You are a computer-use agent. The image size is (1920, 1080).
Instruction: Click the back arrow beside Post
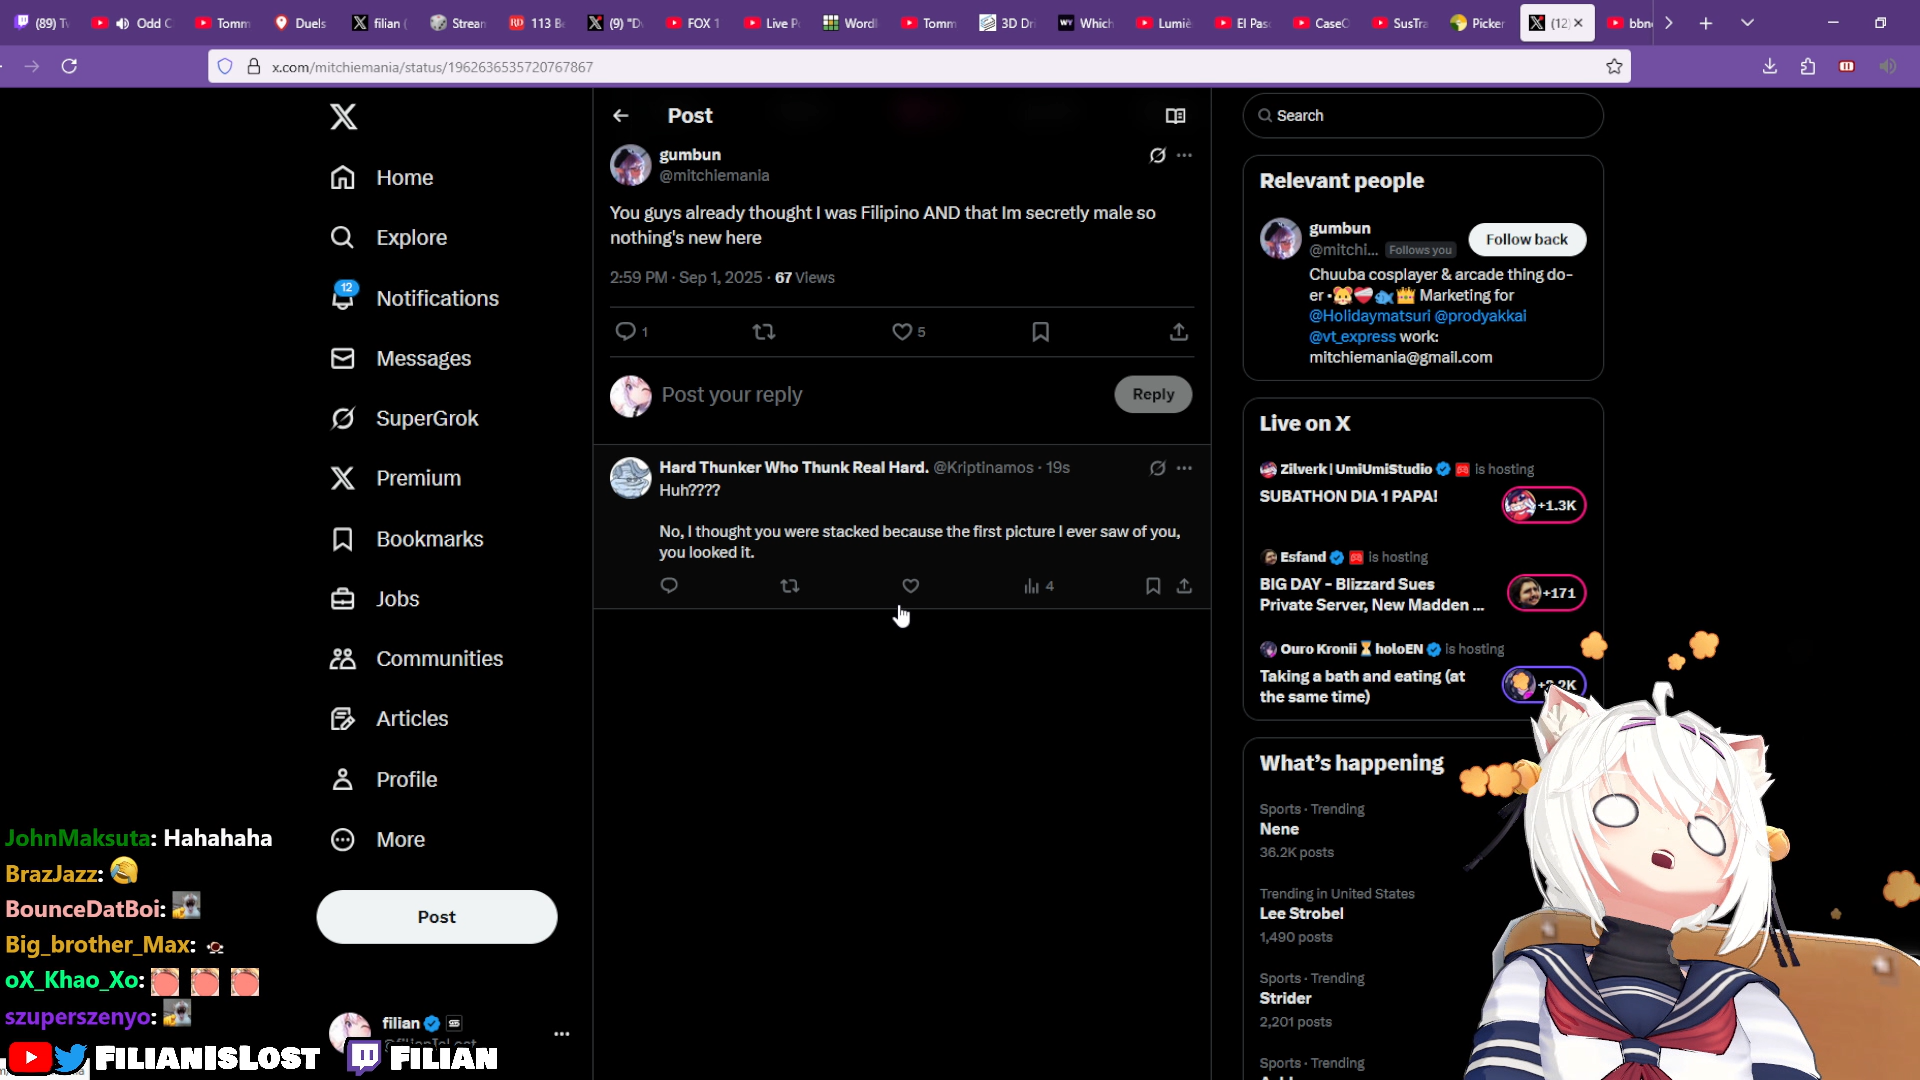[x=621, y=116]
